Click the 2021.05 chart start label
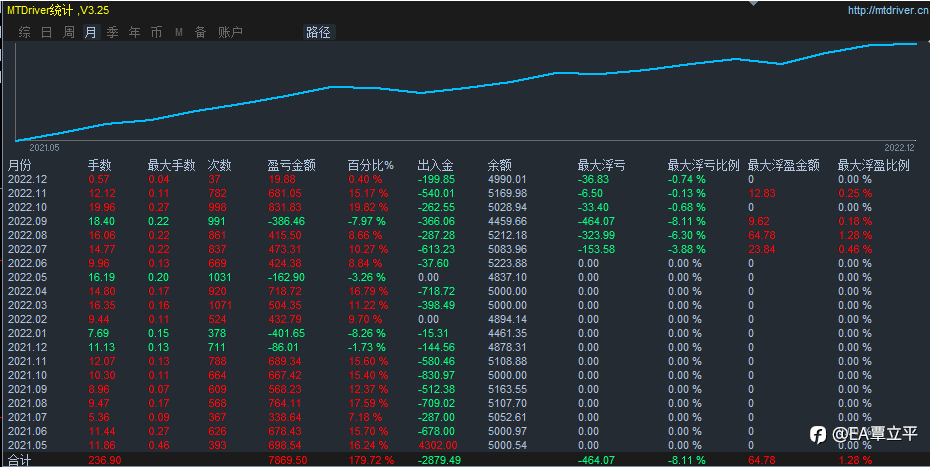This screenshot has height=467, width=930. tap(44, 148)
